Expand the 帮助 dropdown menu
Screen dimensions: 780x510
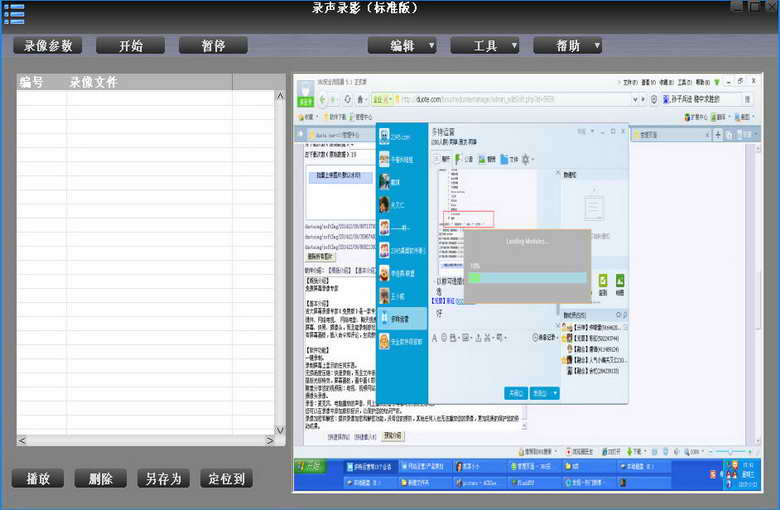click(568, 46)
